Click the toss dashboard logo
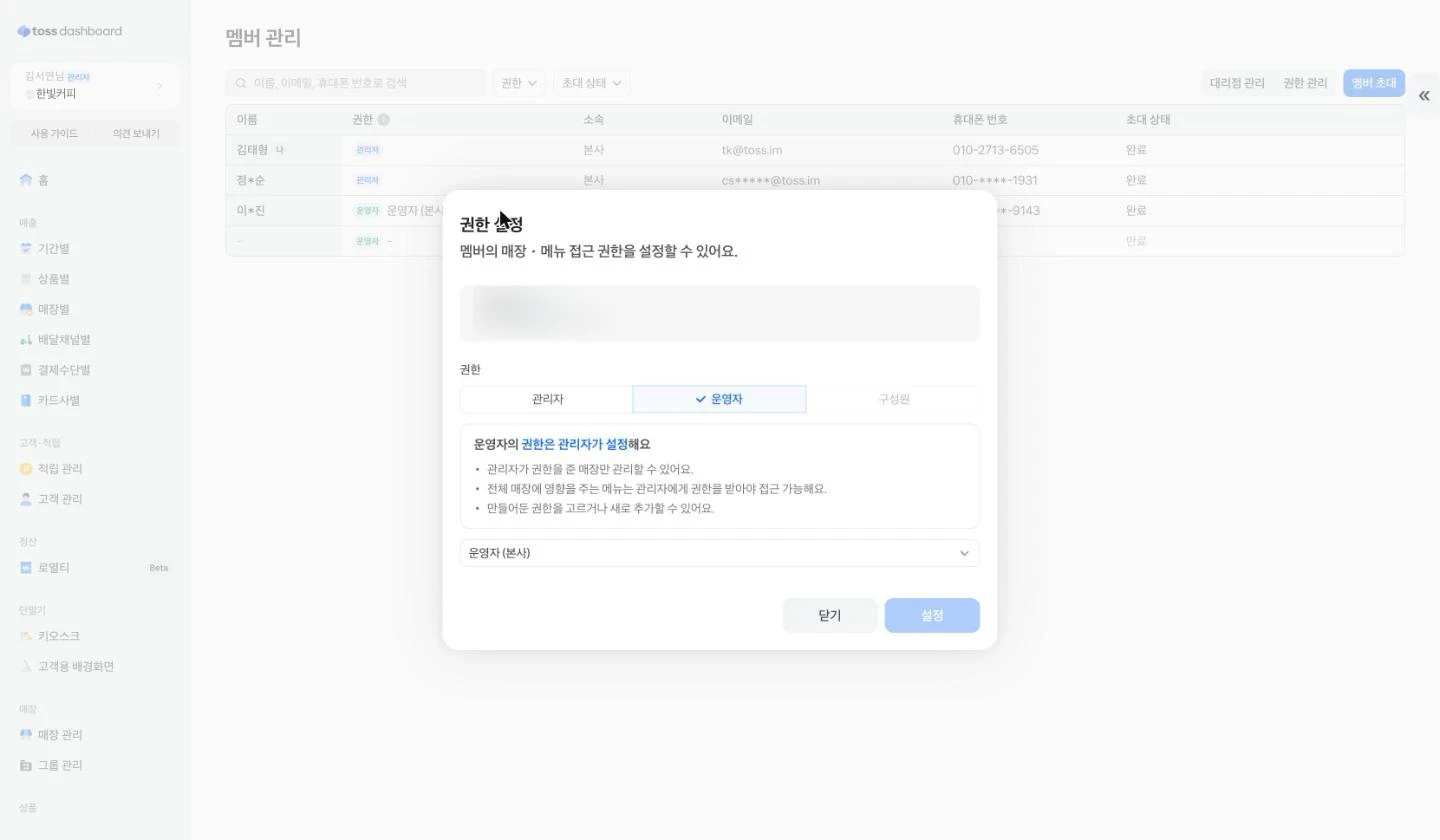The width and height of the screenshot is (1440, 840). (70, 31)
